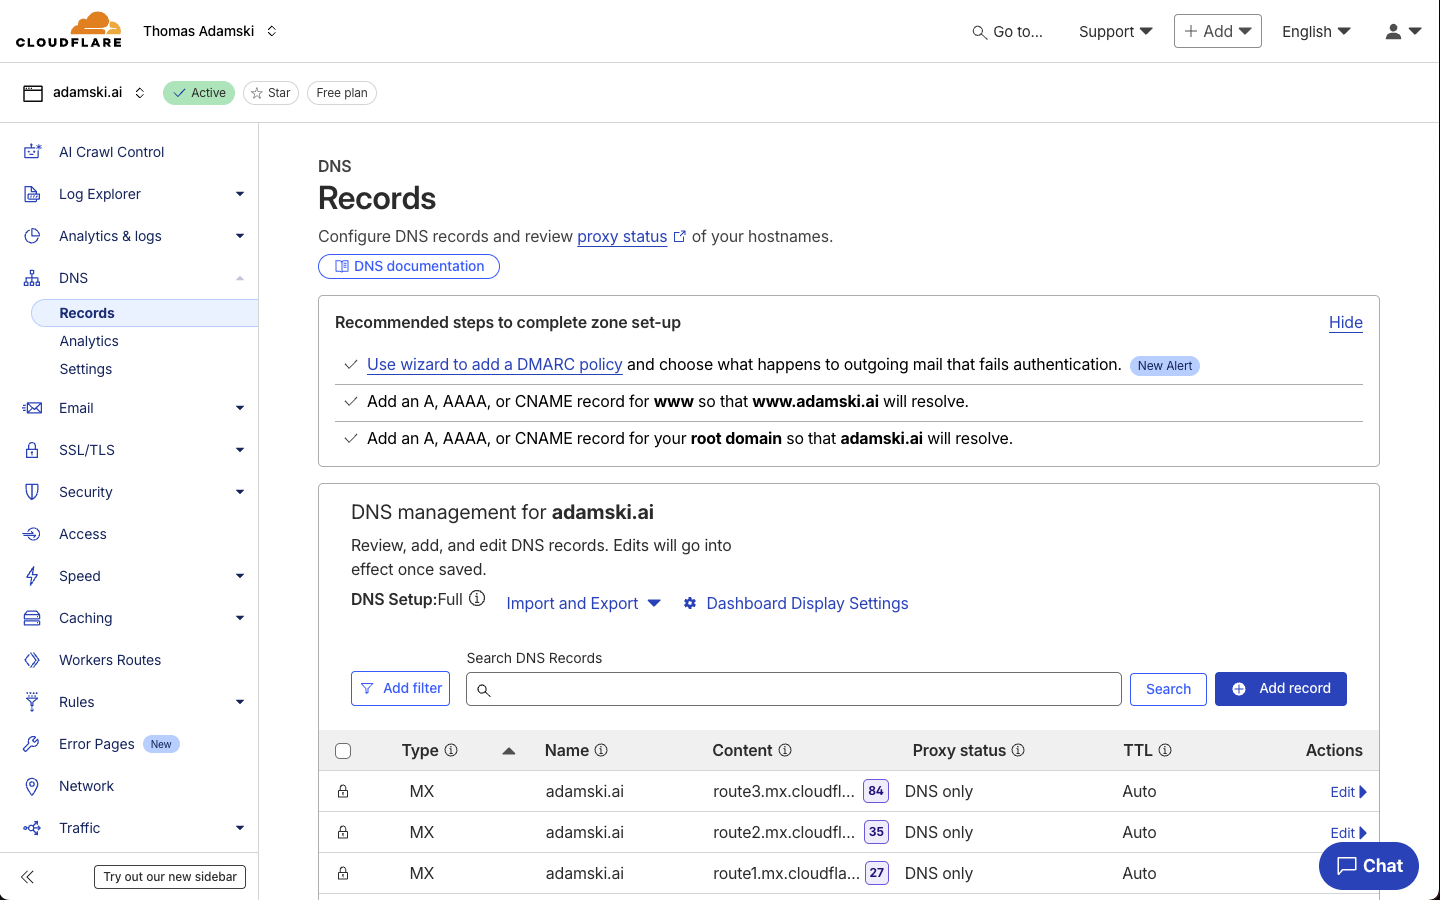Click the Cloudflare logo in the top bar
Screen dimensions: 1440x900
tap(68, 30)
